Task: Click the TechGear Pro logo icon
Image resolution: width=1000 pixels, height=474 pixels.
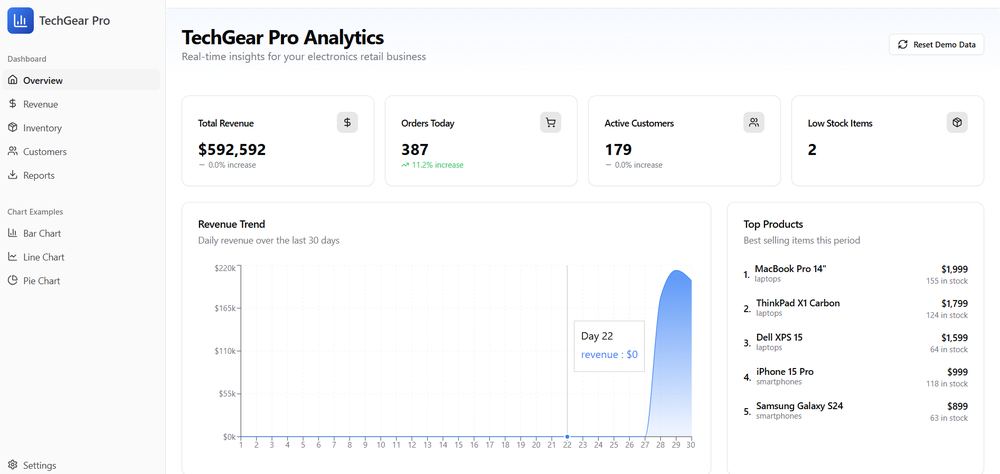Action: [x=20, y=20]
